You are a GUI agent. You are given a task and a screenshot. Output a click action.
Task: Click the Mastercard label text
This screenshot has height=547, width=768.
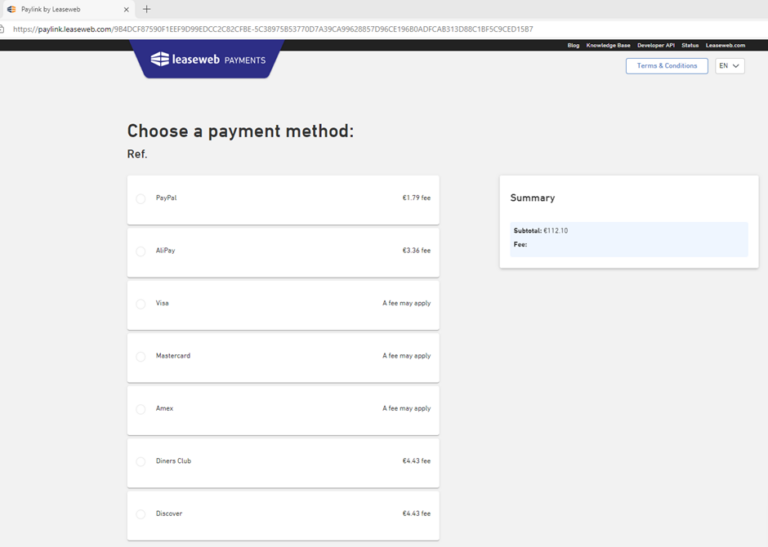pyautogui.click(x=173, y=356)
